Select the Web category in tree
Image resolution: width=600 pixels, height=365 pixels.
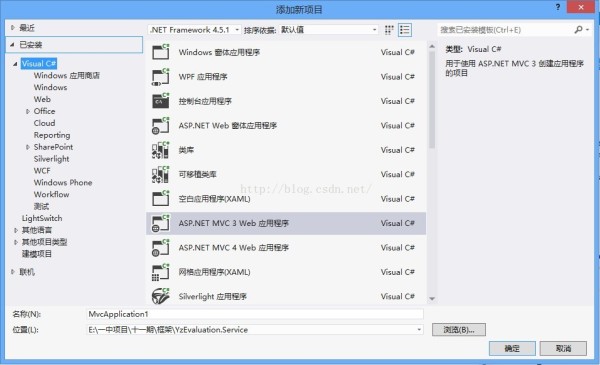click(x=42, y=99)
